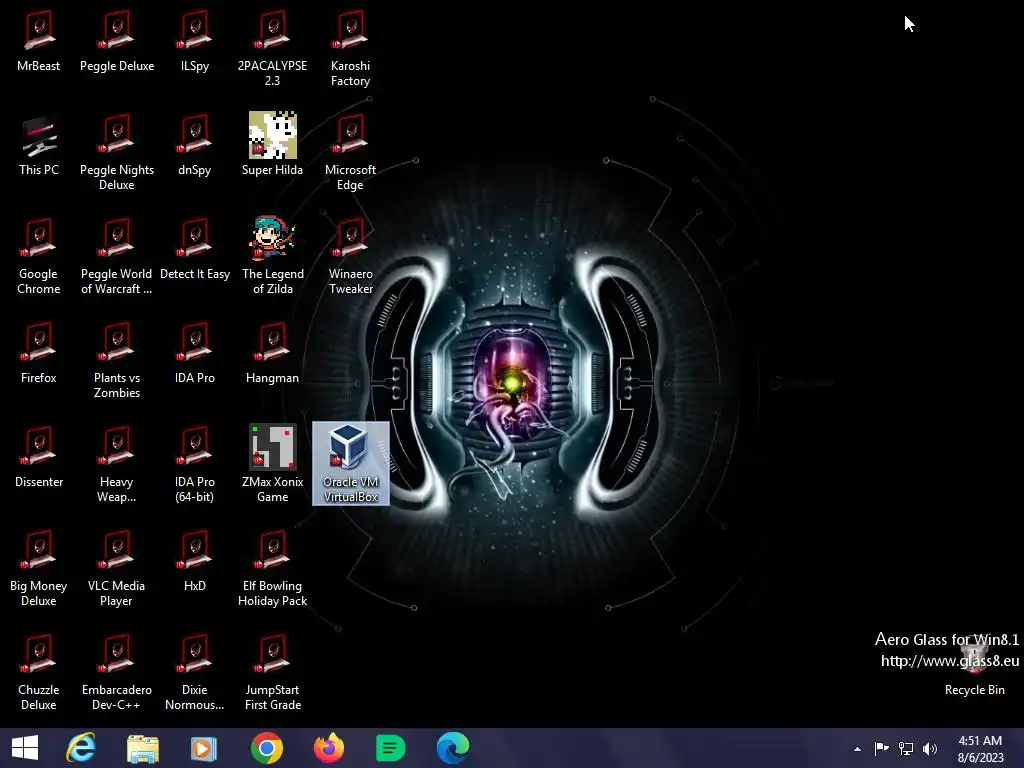Select the Detect It Easy icon

click(x=195, y=249)
